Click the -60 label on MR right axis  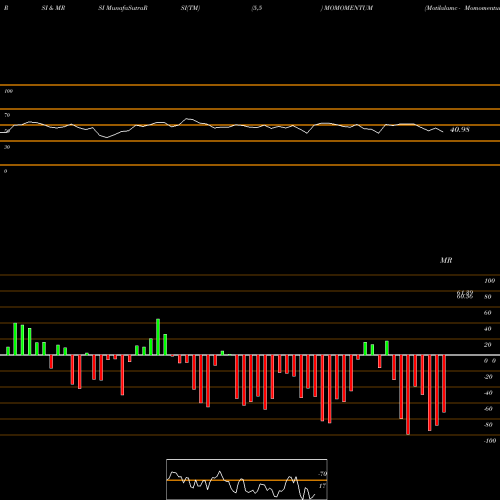(488, 409)
